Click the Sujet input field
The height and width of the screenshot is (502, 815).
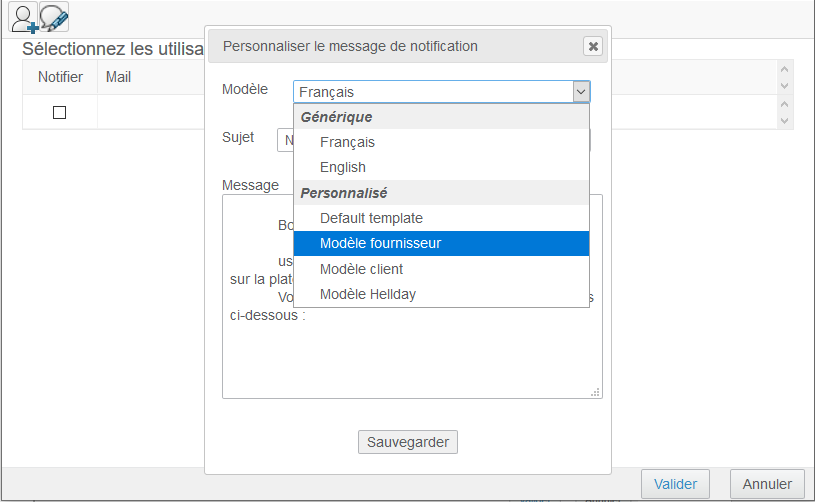[x=284, y=140]
